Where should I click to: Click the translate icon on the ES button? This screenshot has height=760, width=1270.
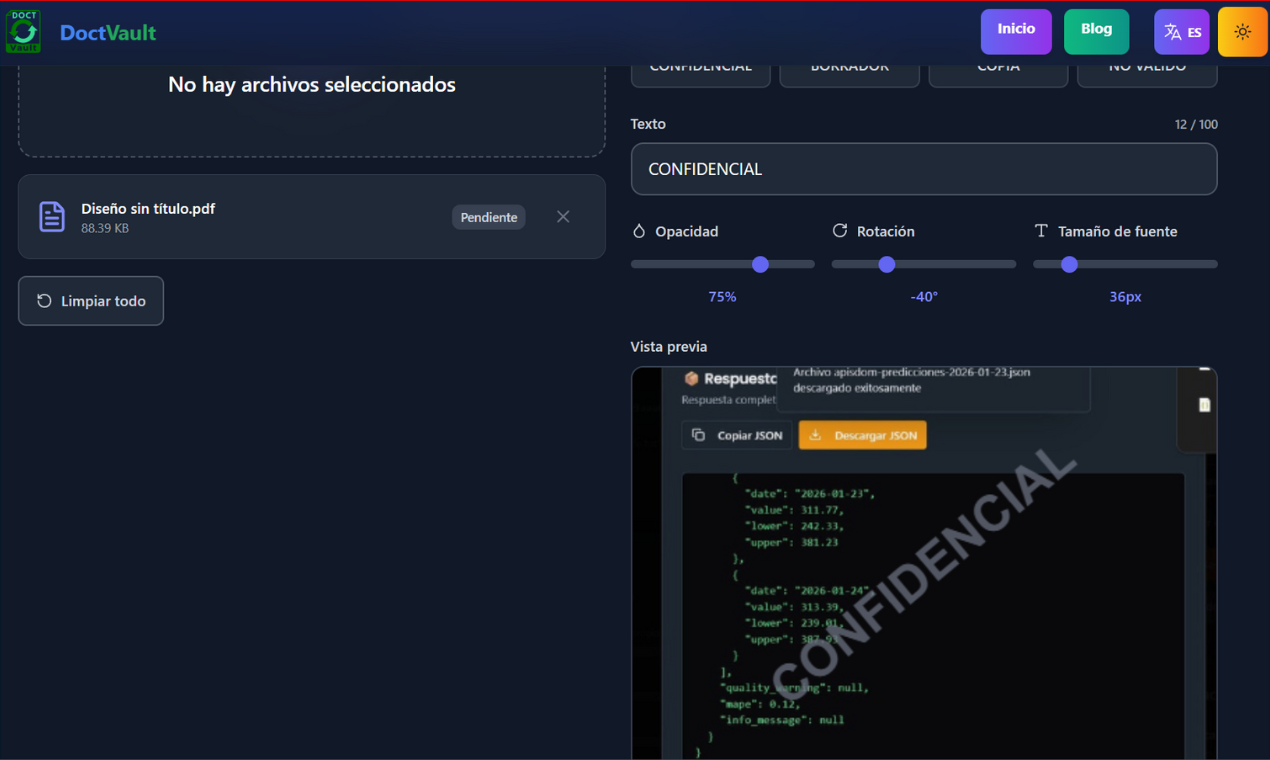pyautogui.click(x=1172, y=31)
